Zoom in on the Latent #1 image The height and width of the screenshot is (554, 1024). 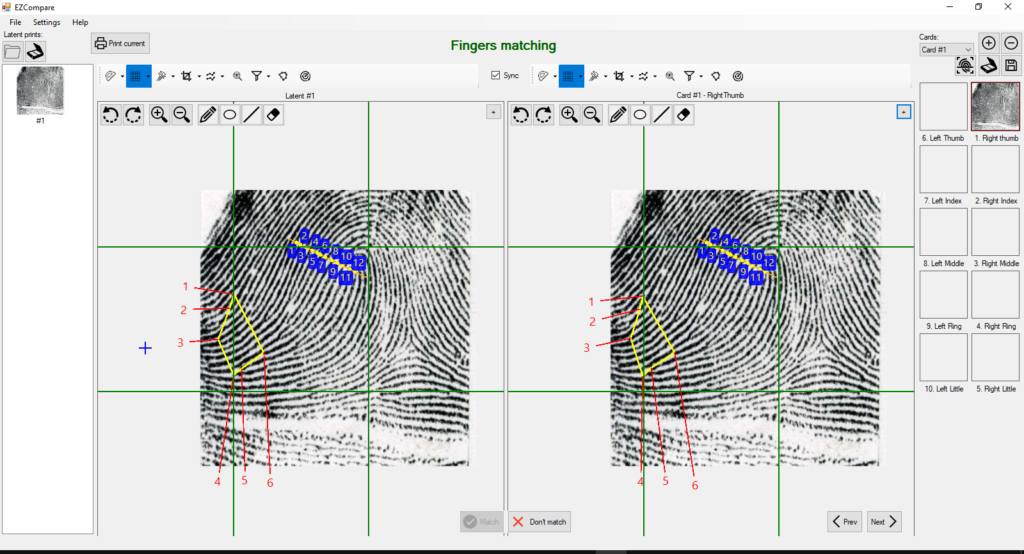(x=159, y=115)
